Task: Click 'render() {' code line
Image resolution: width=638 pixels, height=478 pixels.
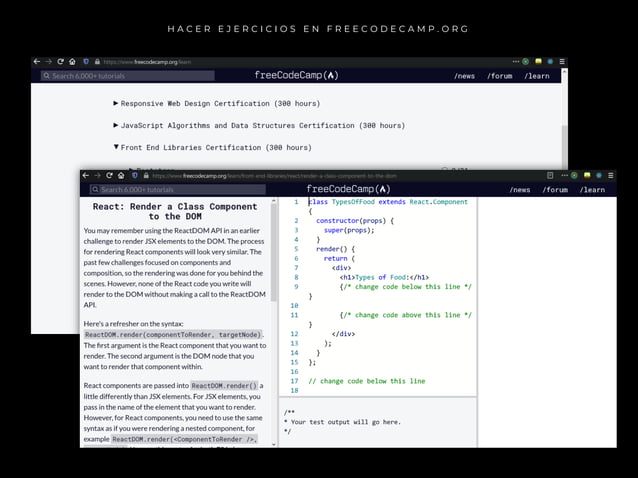Action: (335, 249)
